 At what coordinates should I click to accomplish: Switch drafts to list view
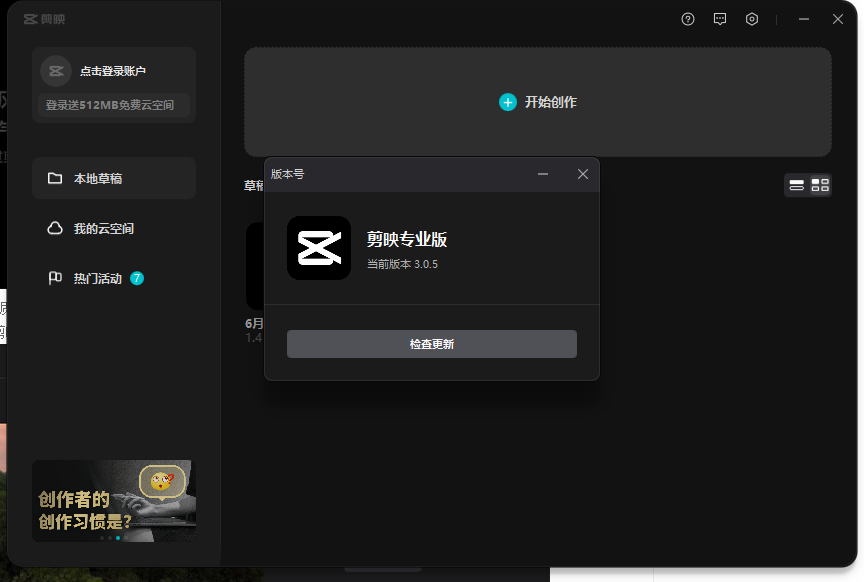796,185
